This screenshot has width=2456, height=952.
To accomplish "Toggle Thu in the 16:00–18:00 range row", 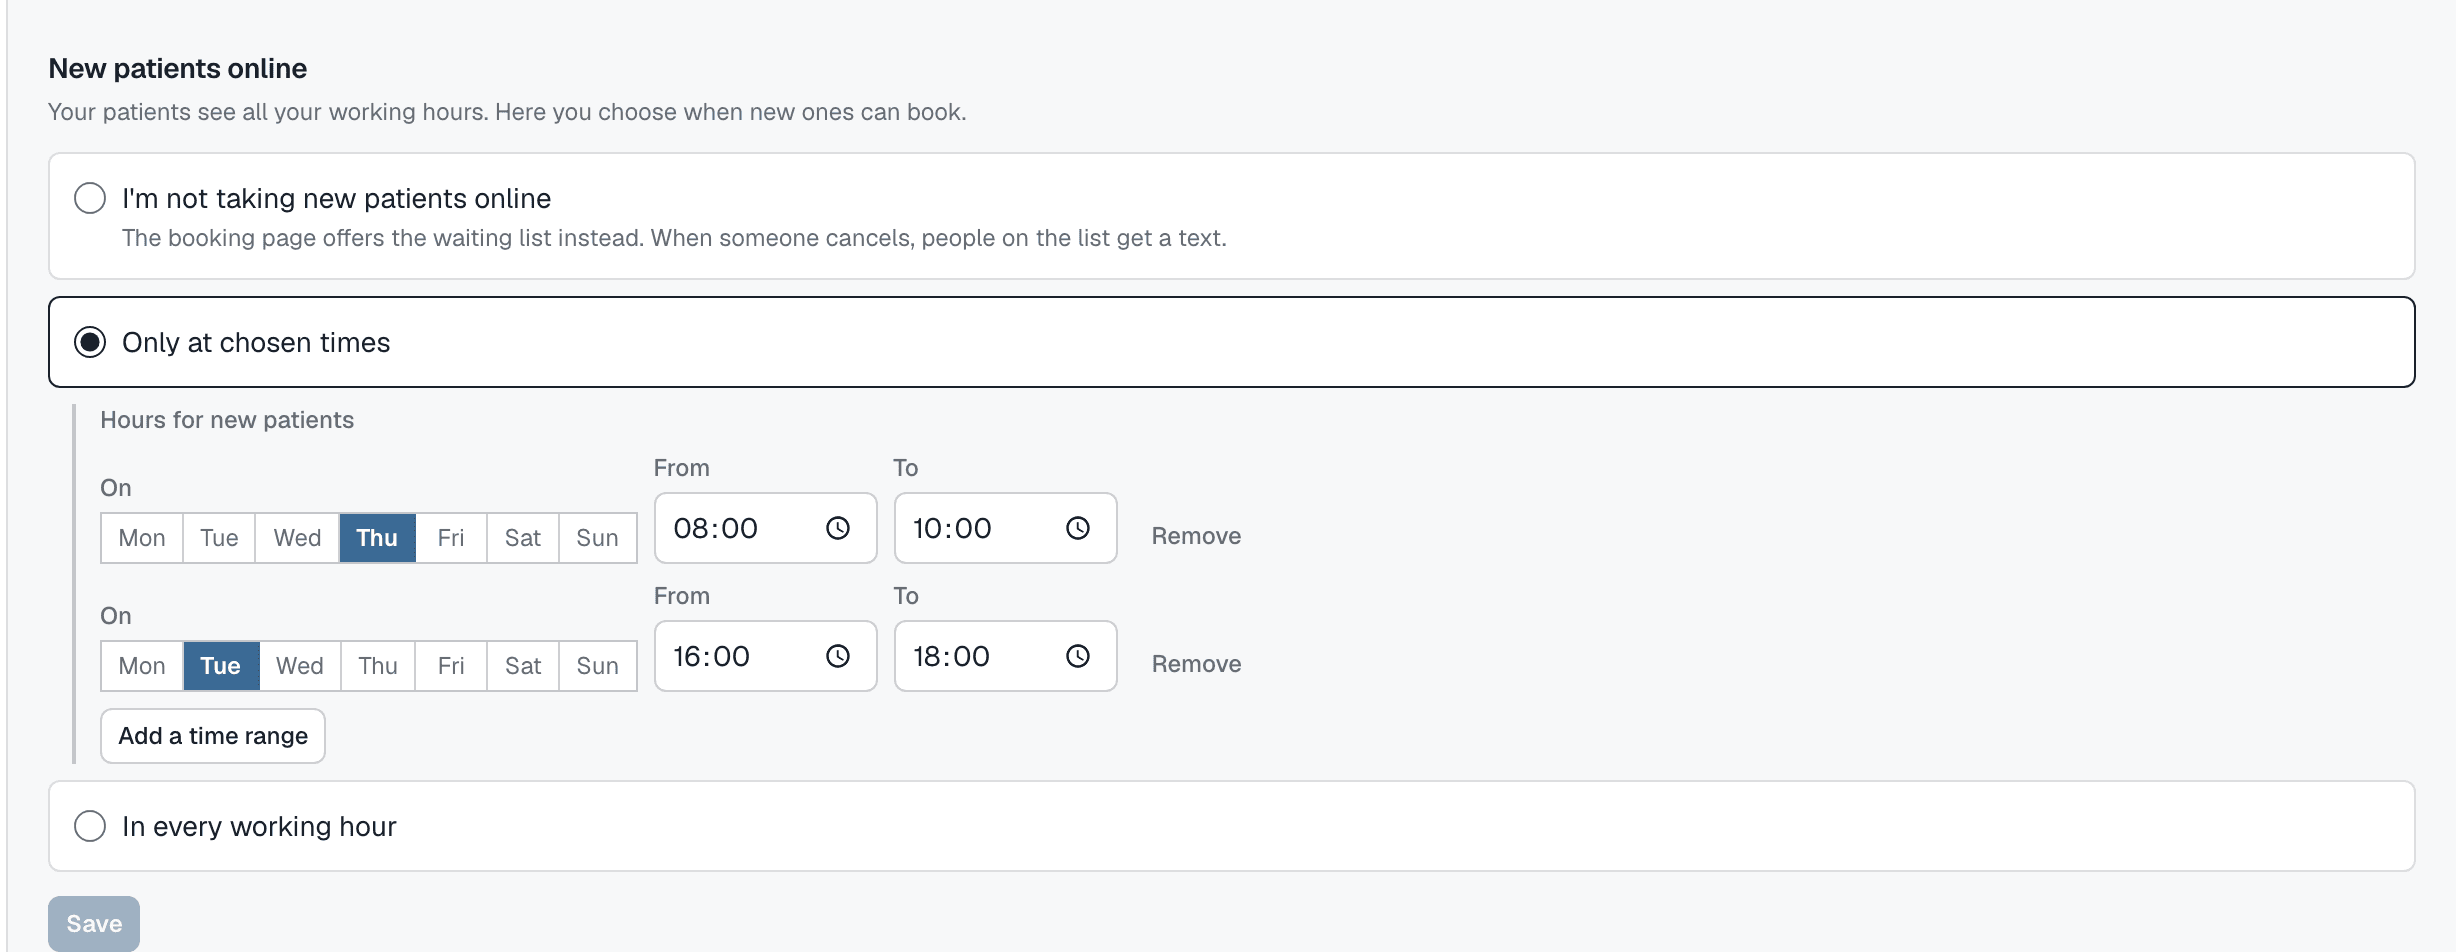I will click(378, 666).
